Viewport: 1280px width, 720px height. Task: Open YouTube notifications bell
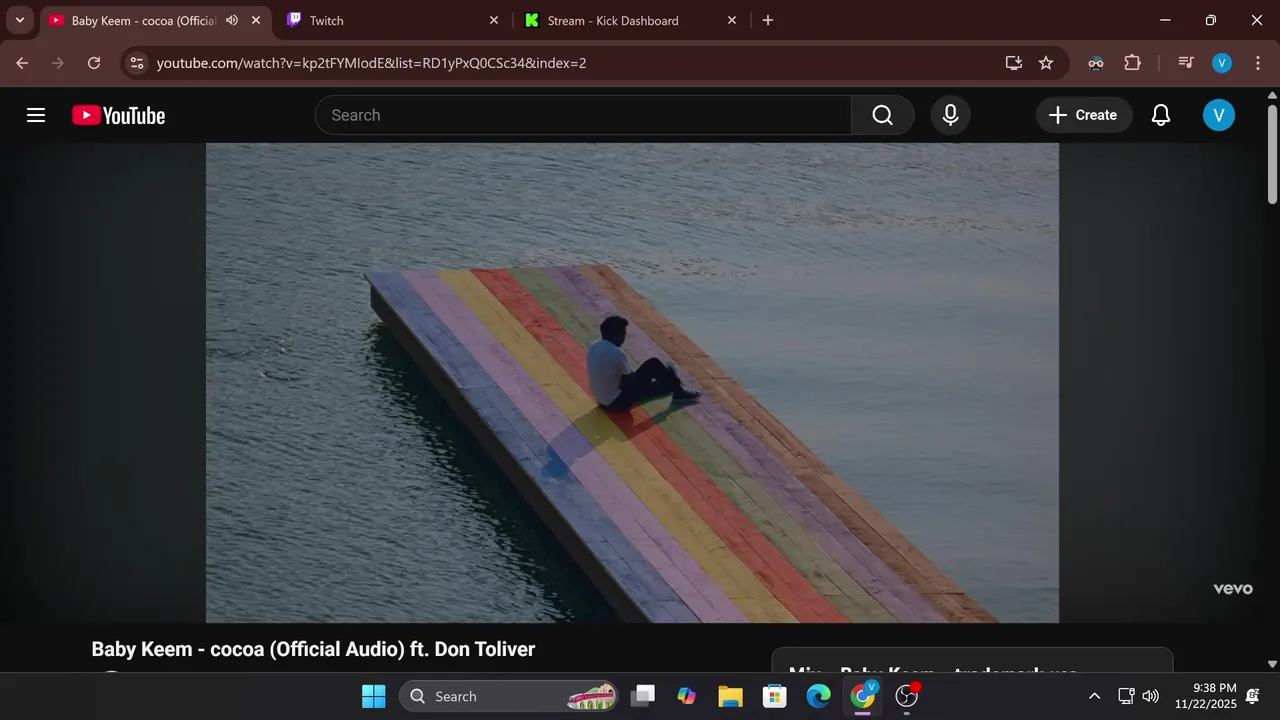pos(1161,115)
